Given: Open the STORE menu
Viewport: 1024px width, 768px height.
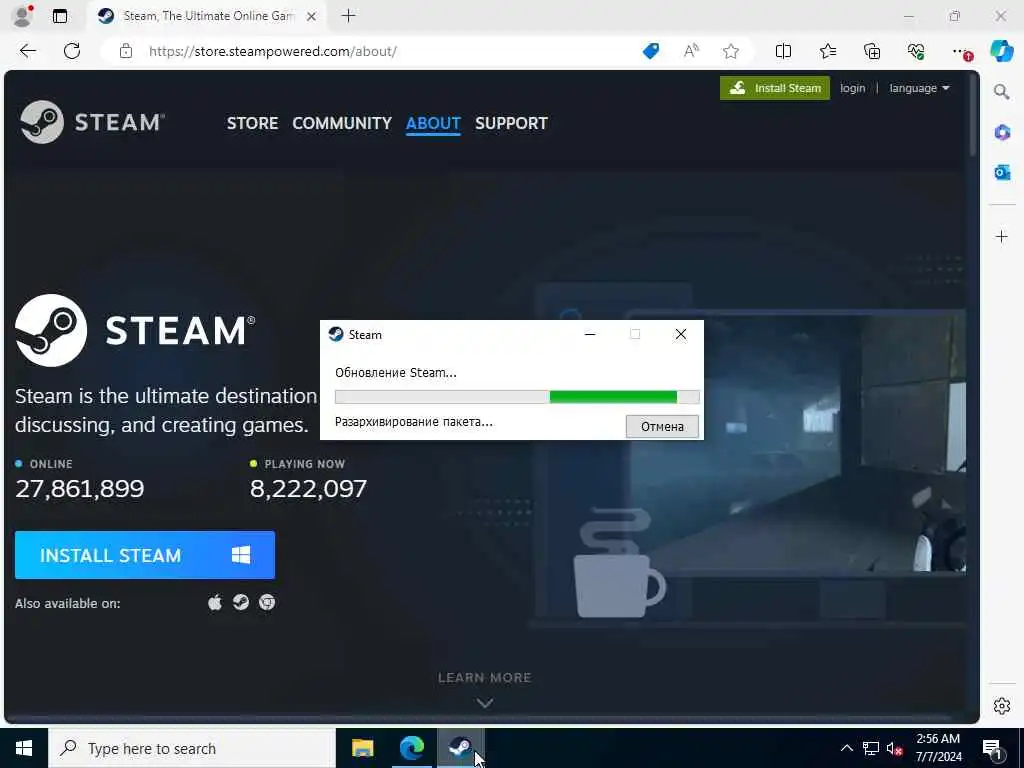Looking at the screenshot, I should [252, 123].
